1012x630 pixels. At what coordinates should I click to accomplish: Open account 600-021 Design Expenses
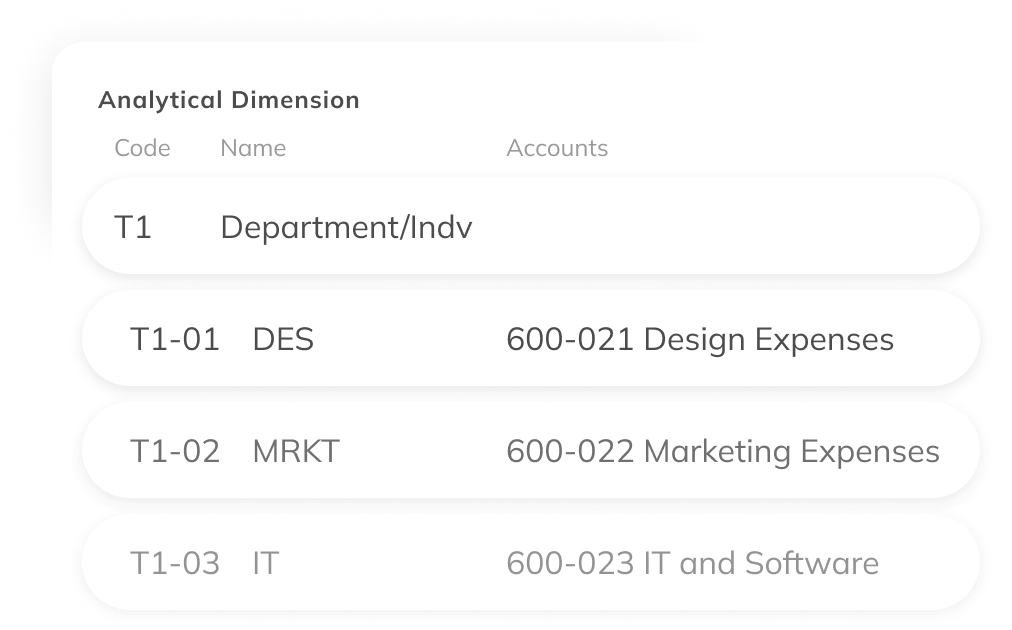(700, 340)
